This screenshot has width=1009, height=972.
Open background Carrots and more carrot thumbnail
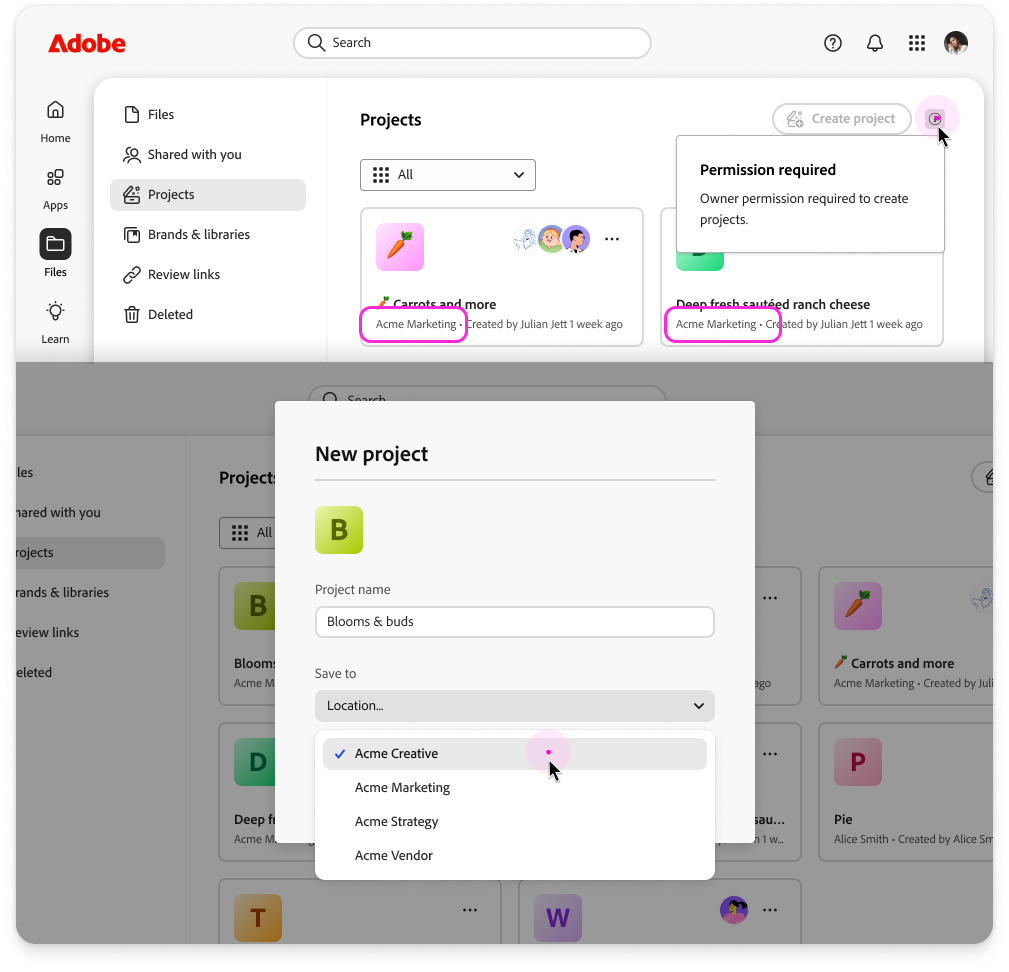(858, 606)
